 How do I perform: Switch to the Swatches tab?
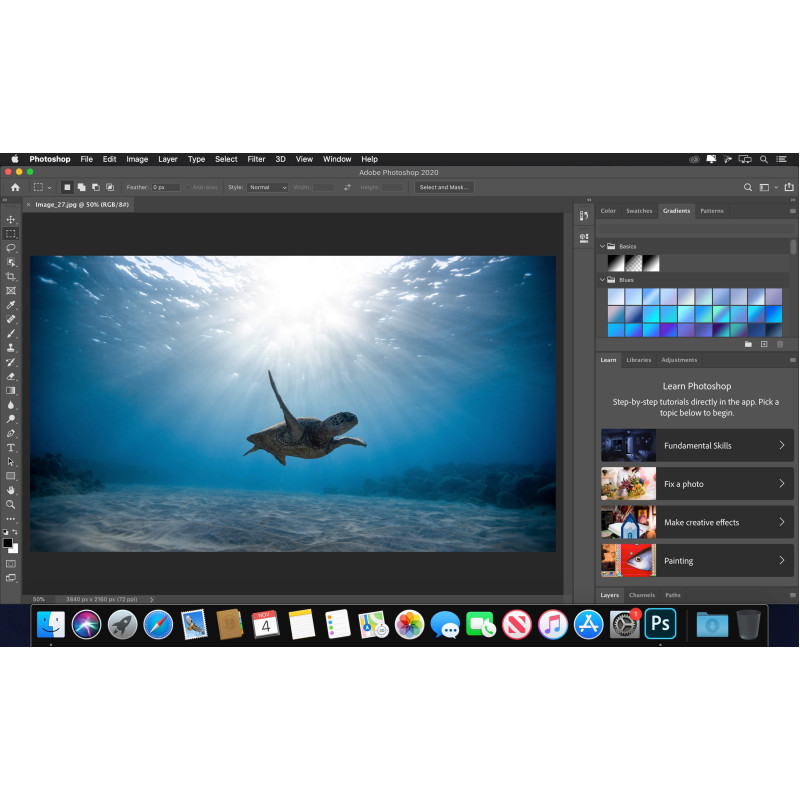pyautogui.click(x=639, y=211)
